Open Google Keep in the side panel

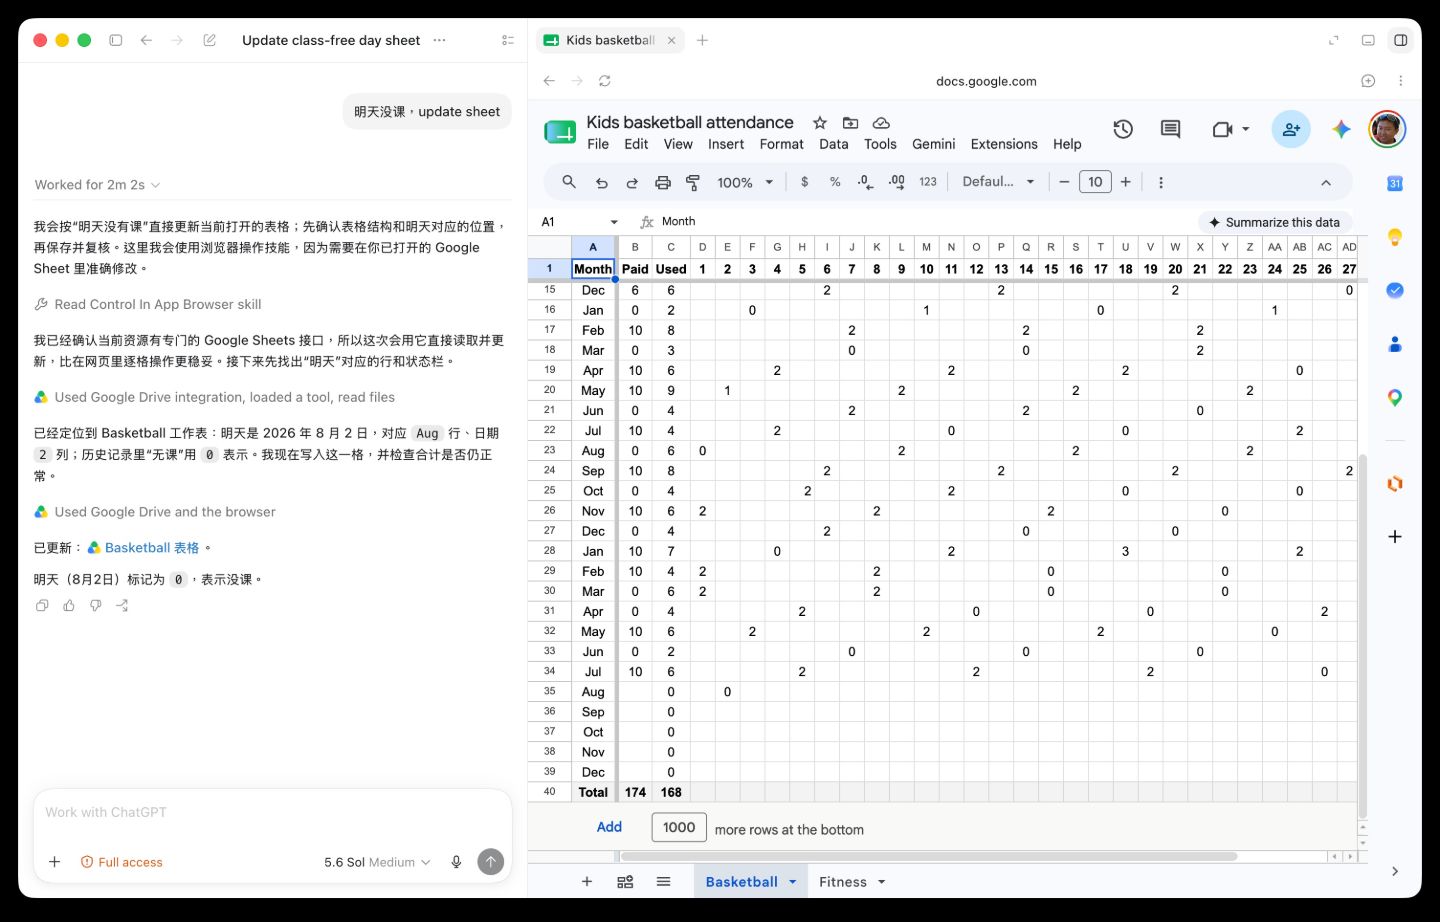click(1395, 237)
